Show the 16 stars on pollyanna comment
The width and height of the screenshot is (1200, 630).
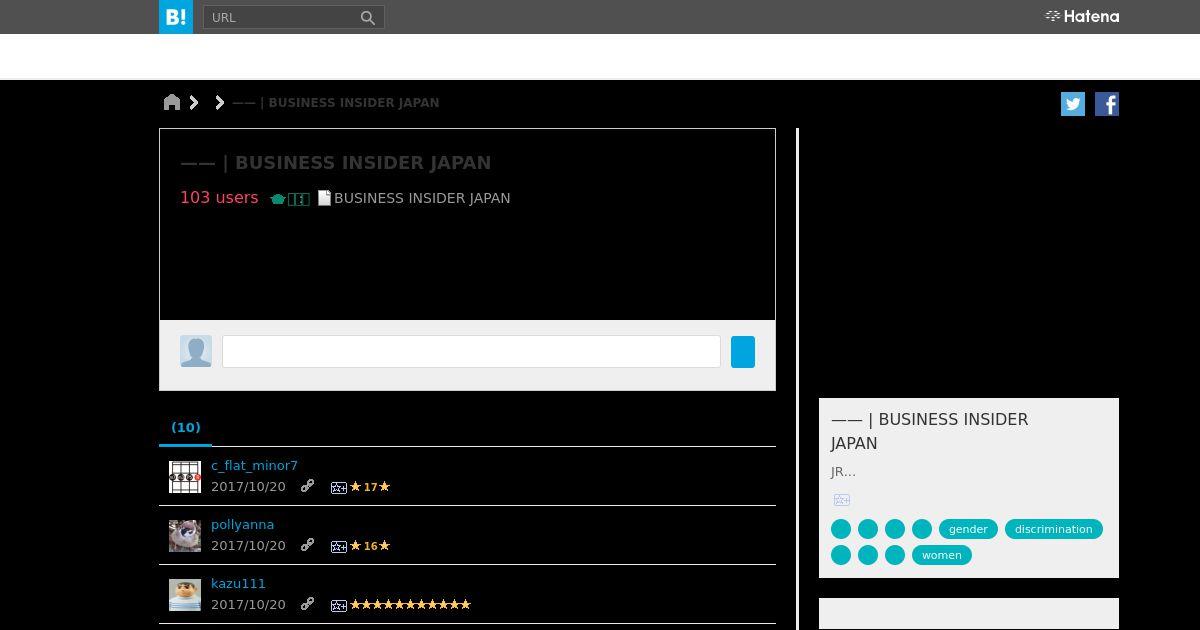pyautogui.click(x=370, y=546)
